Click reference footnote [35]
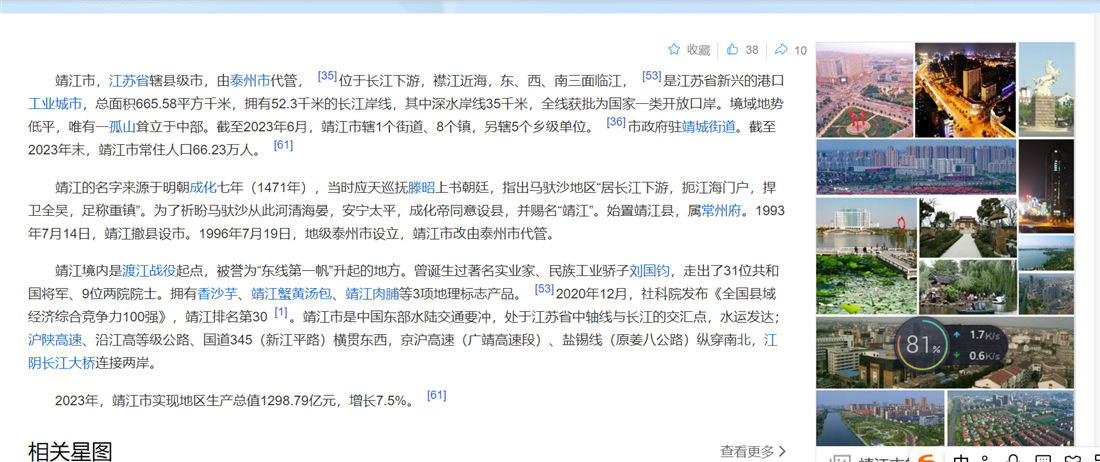This screenshot has height=462, width=1100. [327, 76]
